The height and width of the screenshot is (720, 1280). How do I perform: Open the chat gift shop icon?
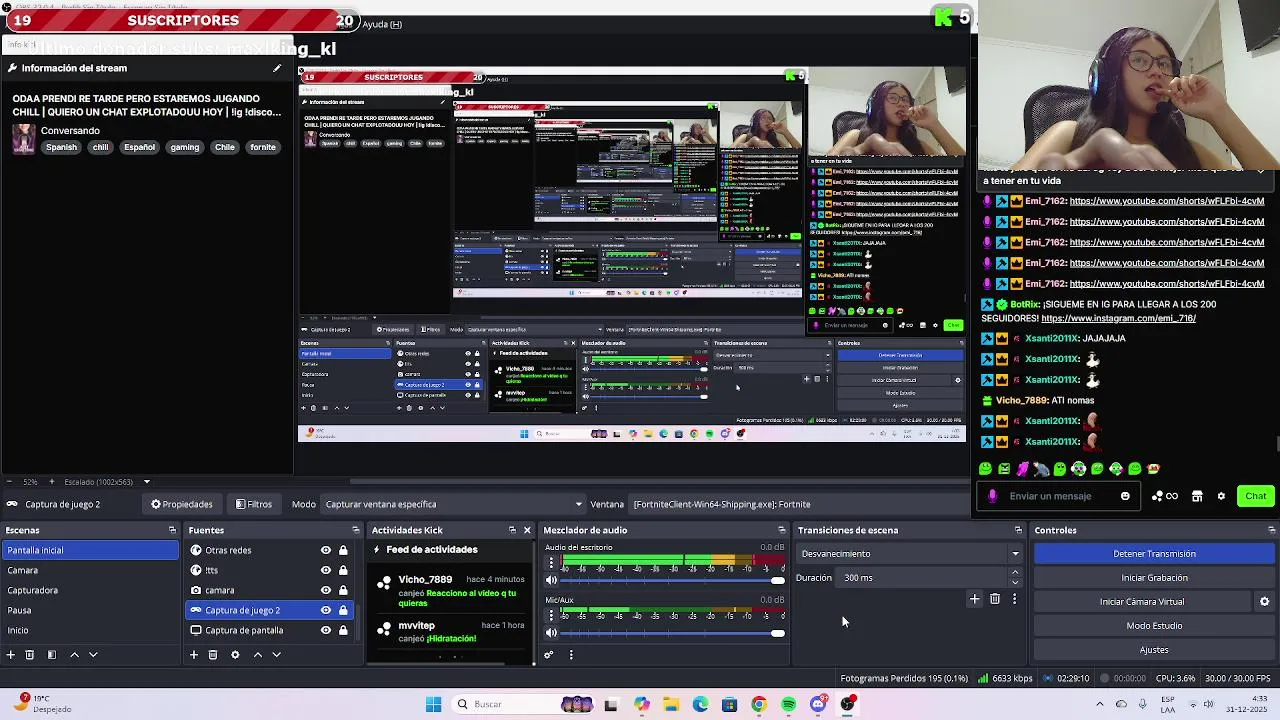(x=1197, y=496)
